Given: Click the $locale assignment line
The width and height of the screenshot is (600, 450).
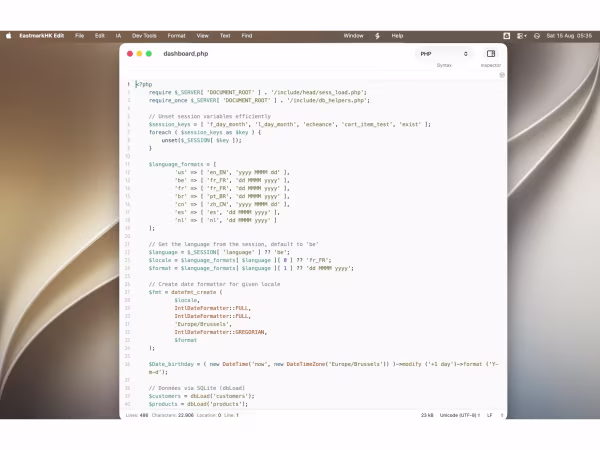Looking at the screenshot, I should coord(240,260).
